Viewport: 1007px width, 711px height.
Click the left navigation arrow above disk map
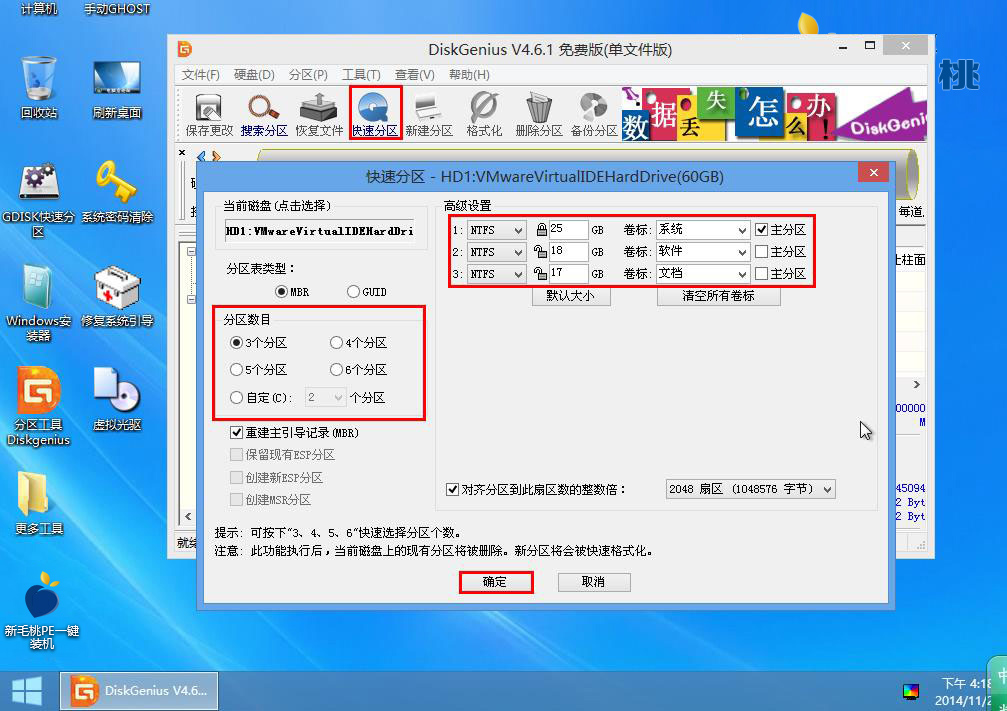click(x=201, y=156)
